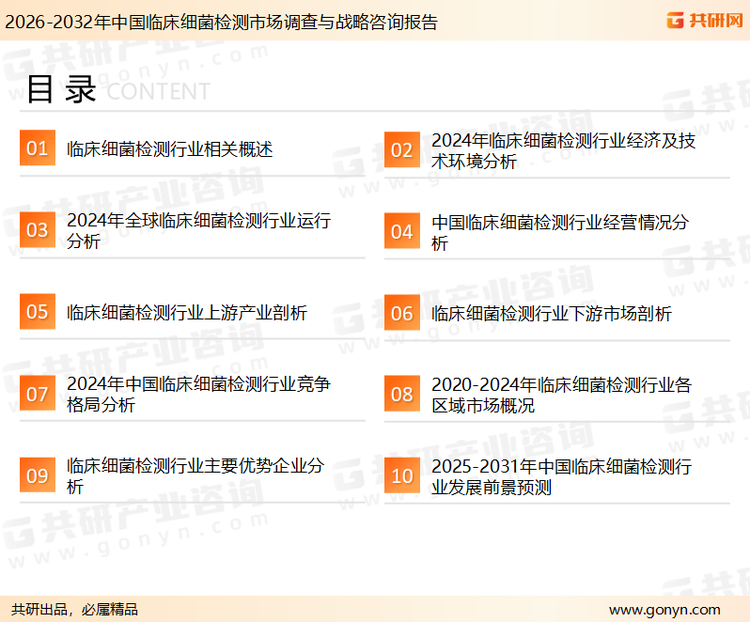Viewport: 750px width, 622px height.
Task: Open chapter 临床细菌检测行业下游市场剖析
Action: point(551,314)
